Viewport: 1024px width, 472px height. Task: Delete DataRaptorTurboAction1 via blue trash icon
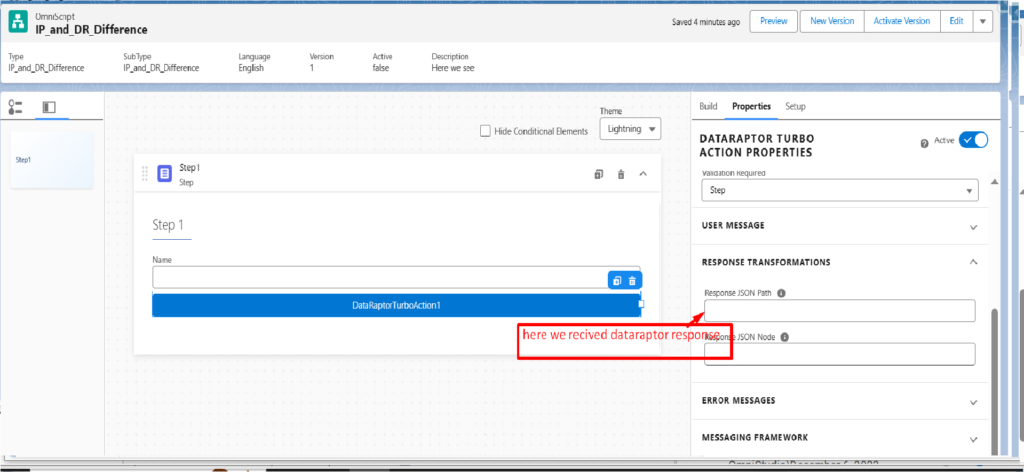pos(632,281)
